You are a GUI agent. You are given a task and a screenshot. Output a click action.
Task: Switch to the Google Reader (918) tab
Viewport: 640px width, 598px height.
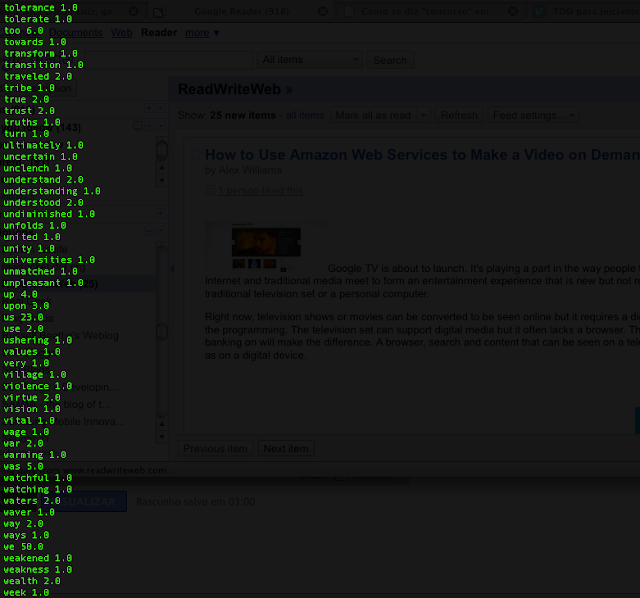(242, 11)
